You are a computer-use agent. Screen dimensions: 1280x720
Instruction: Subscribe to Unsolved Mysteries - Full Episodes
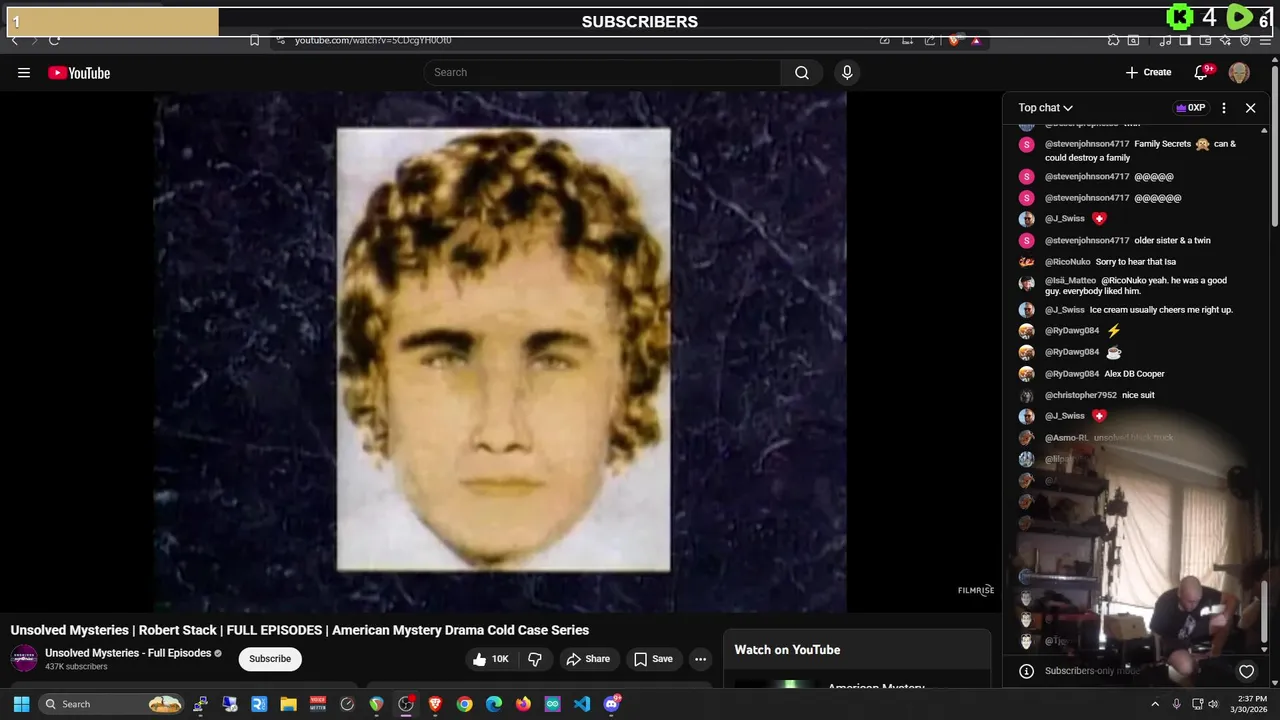[x=270, y=659]
